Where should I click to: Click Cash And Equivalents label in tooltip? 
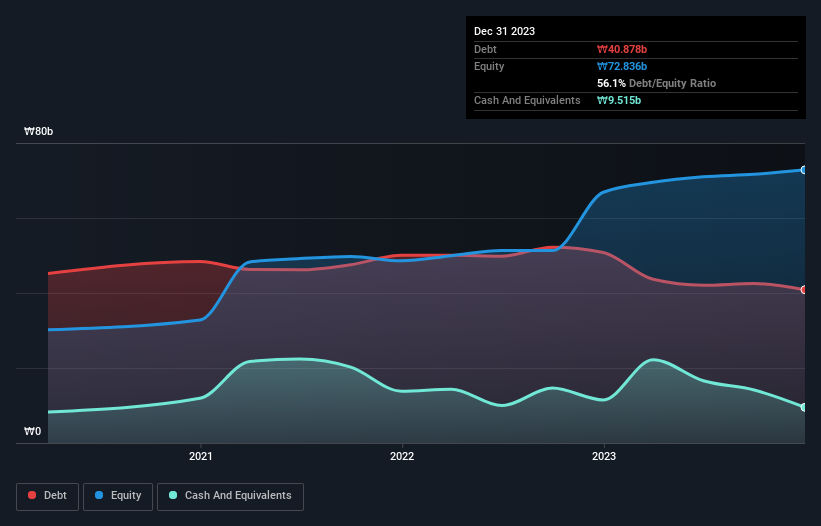pyautogui.click(x=527, y=100)
